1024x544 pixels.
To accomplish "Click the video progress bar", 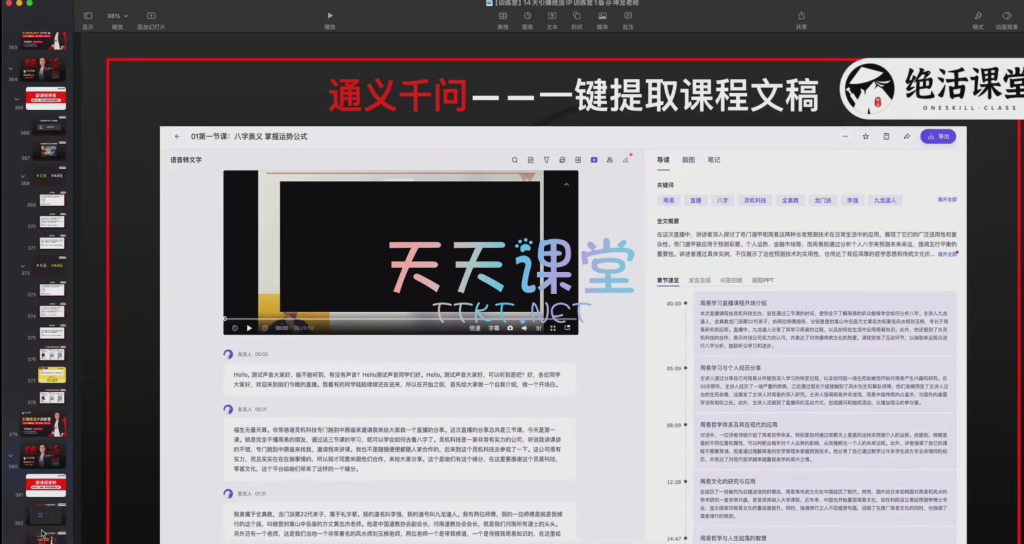I will 400,319.
